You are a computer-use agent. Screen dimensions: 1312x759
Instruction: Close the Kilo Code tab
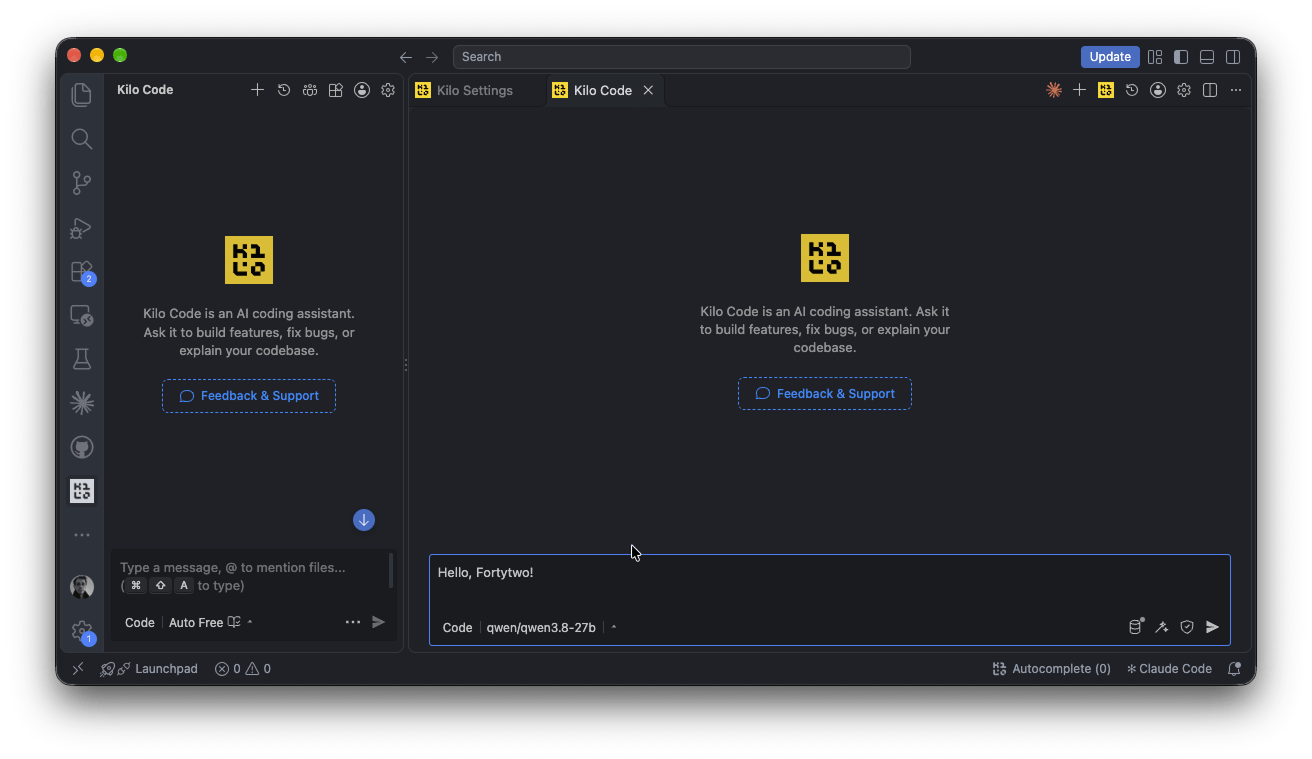click(x=648, y=90)
